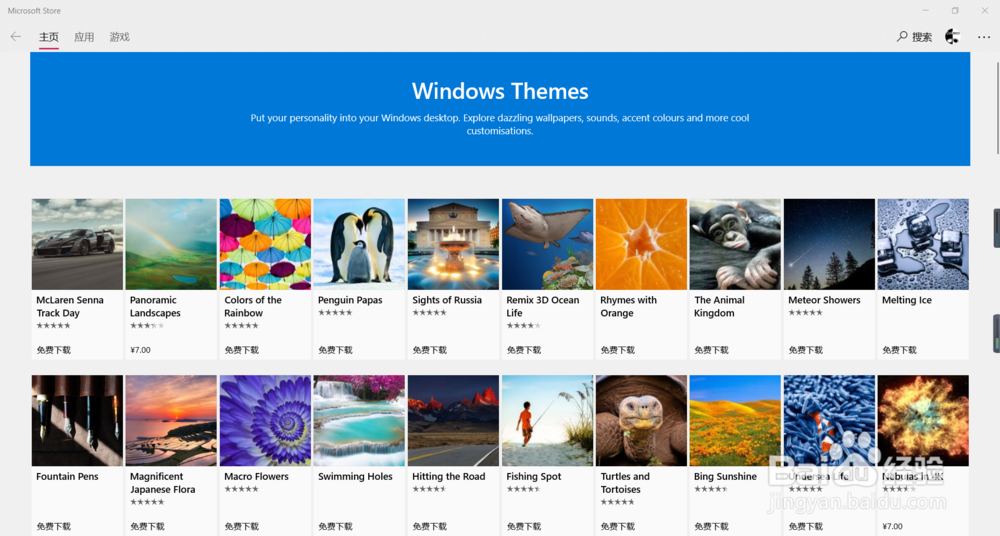Viewport: 1000px width, 536px height.
Task: Open the Melting Ice thumbnail
Action: (x=923, y=244)
